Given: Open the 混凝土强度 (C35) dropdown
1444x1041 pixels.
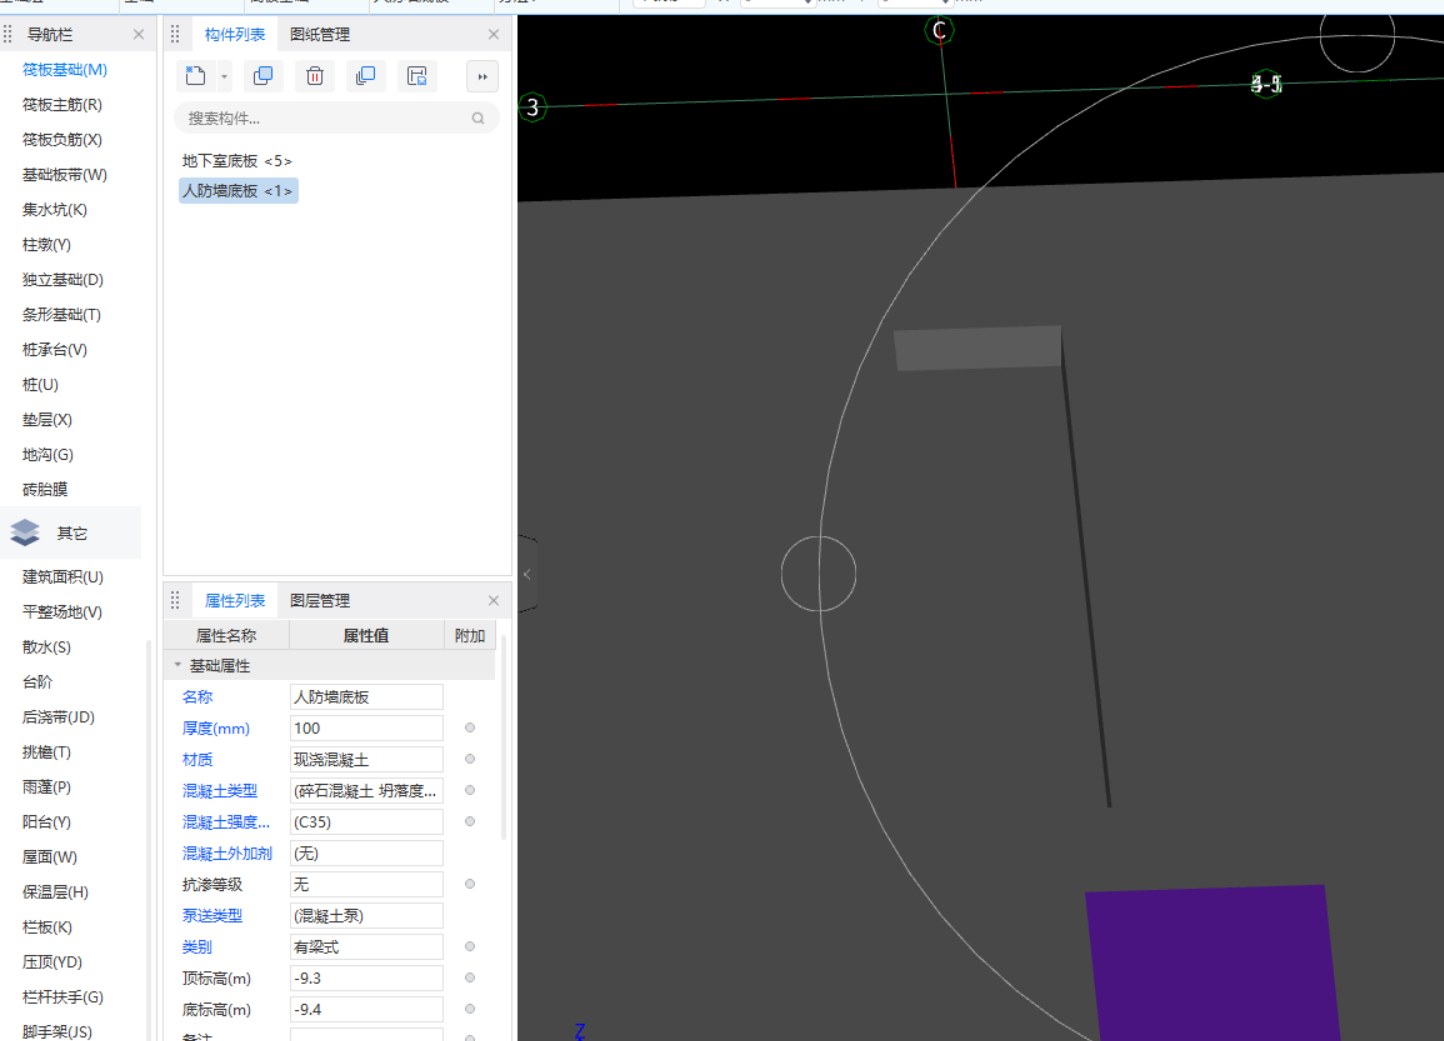Looking at the screenshot, I should 366,822.
